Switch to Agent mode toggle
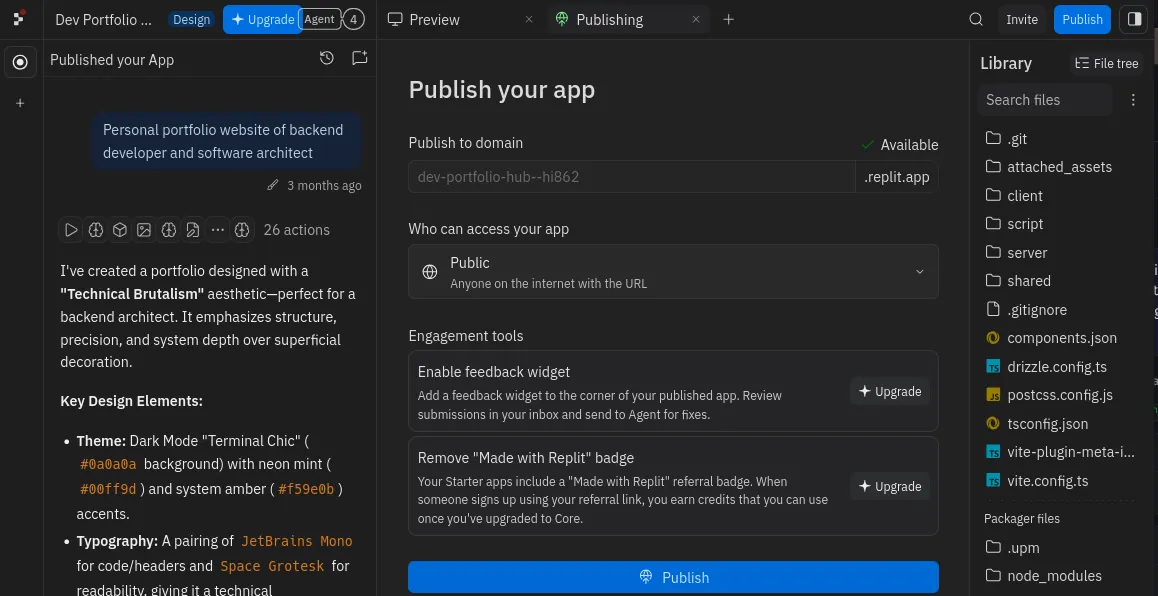The image size is (1158, 596). pyautogui.click(x=320, y=19)
